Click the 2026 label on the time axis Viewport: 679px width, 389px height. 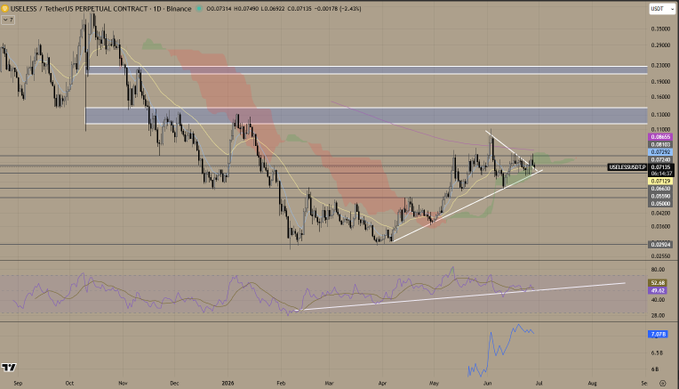point(227,383)
